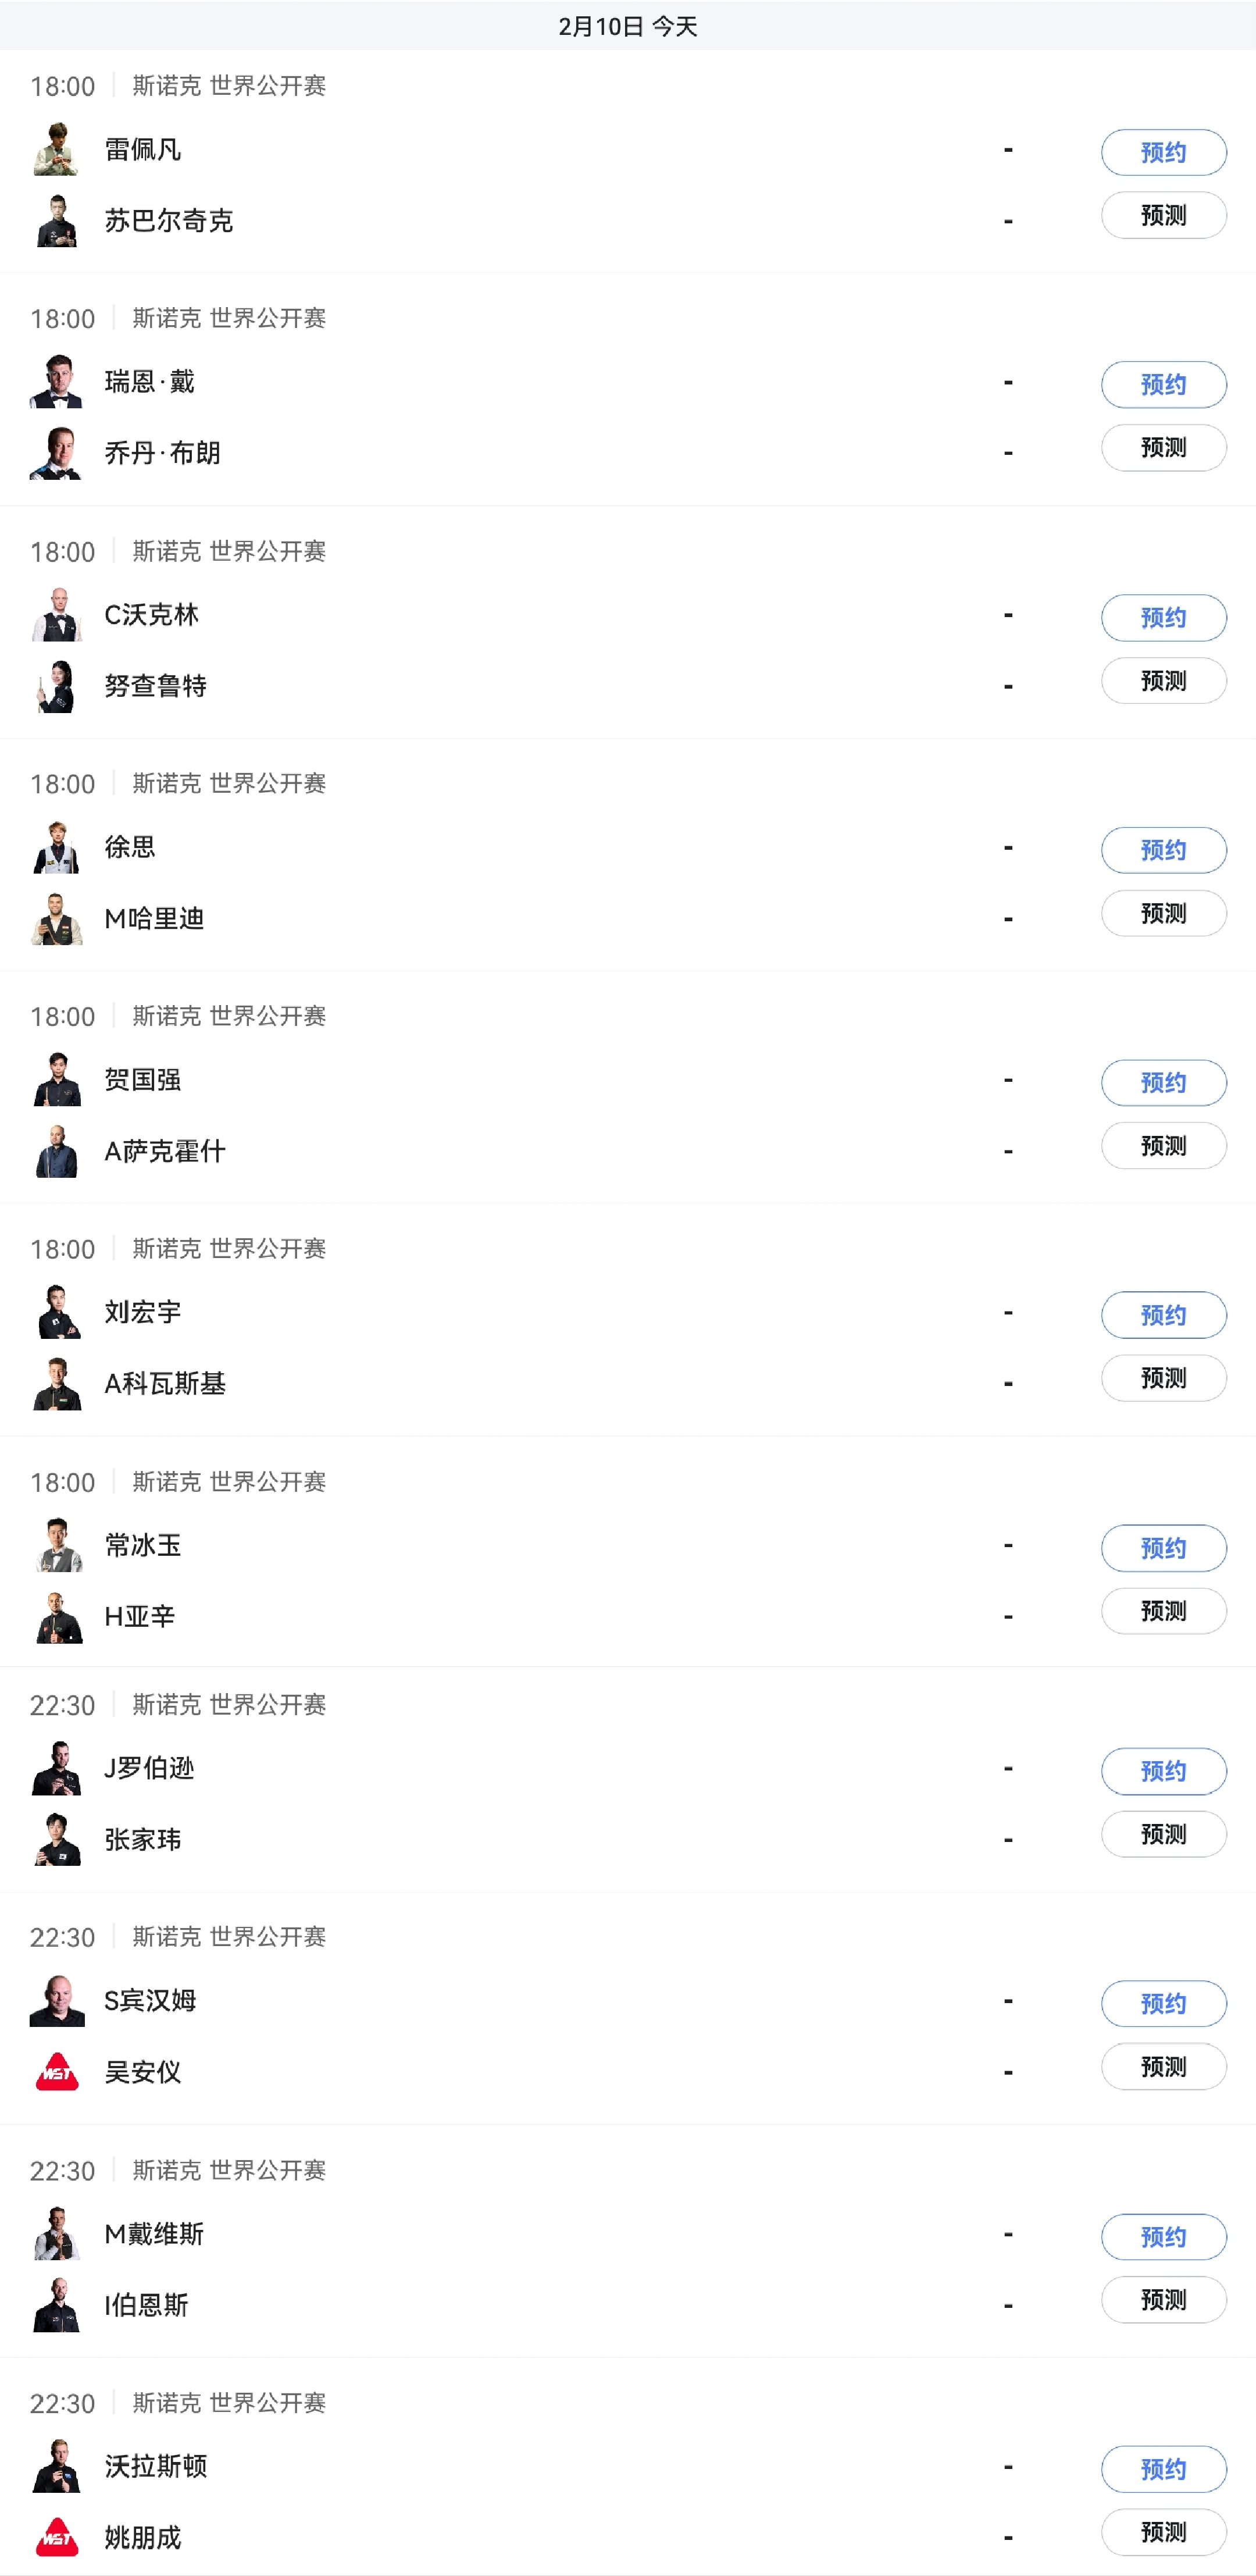Click 瑞恩·戴's avatar image

pos(57,382)
